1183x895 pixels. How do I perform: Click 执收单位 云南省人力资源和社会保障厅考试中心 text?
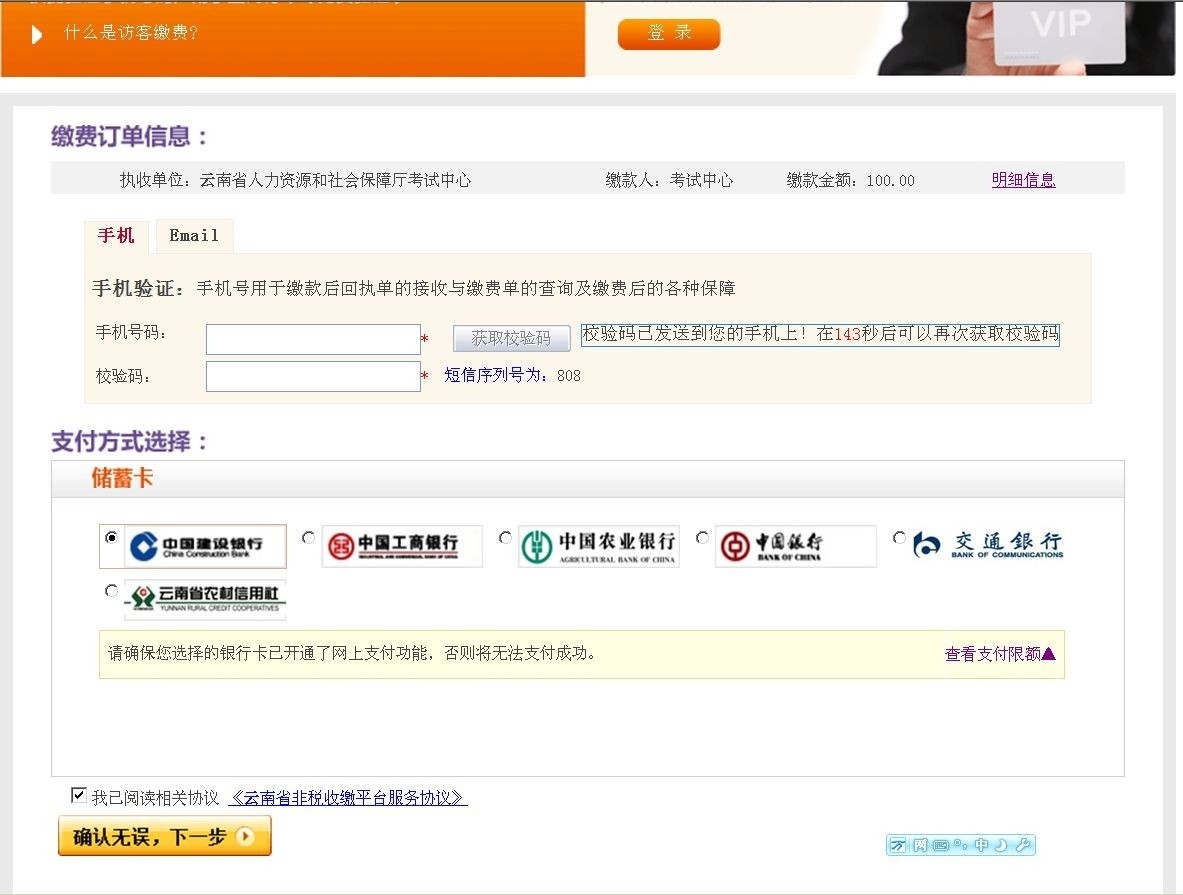coord(295,180)
